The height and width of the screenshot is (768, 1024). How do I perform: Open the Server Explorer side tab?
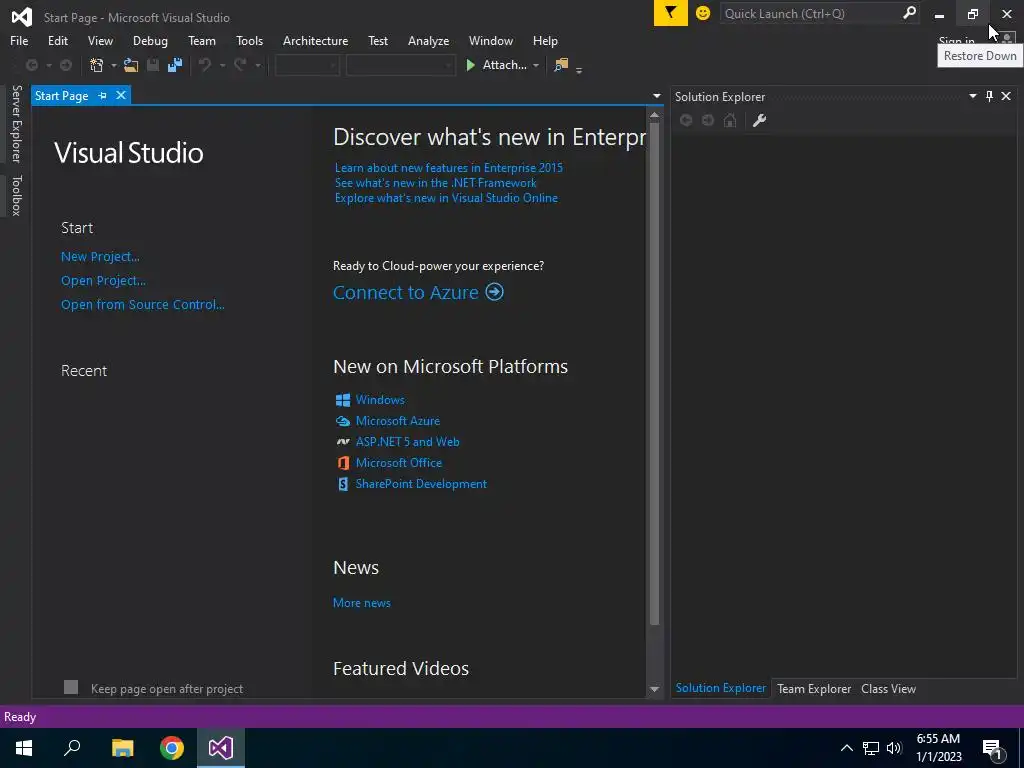click(x=16, y=123)
